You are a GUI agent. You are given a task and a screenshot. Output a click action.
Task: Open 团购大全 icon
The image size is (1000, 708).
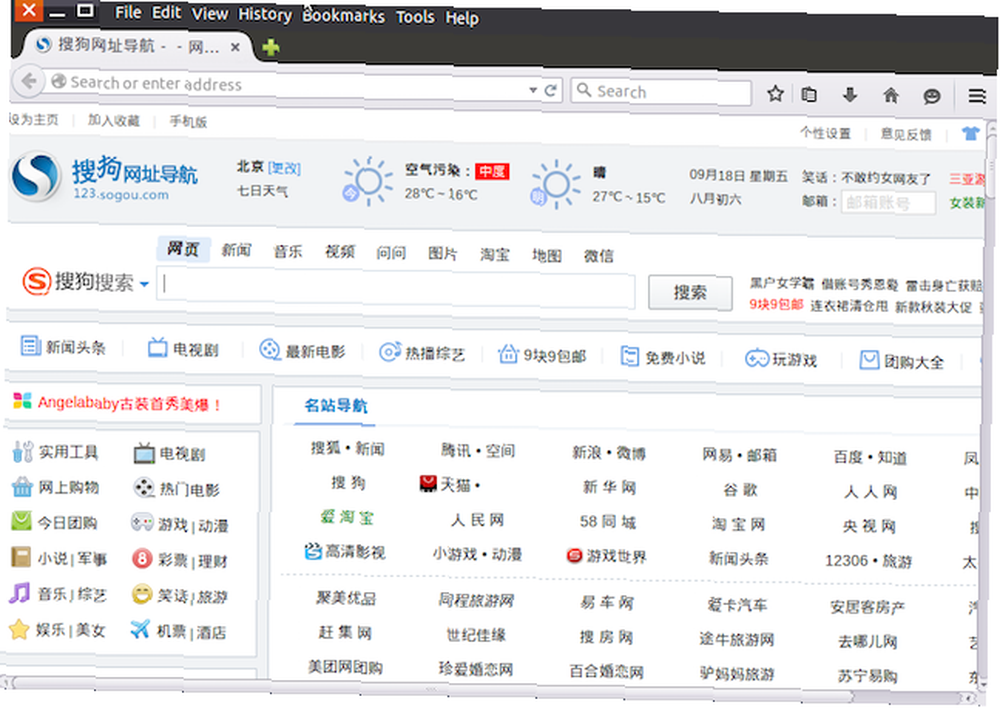pyautogui.click(x=869, y=360)
